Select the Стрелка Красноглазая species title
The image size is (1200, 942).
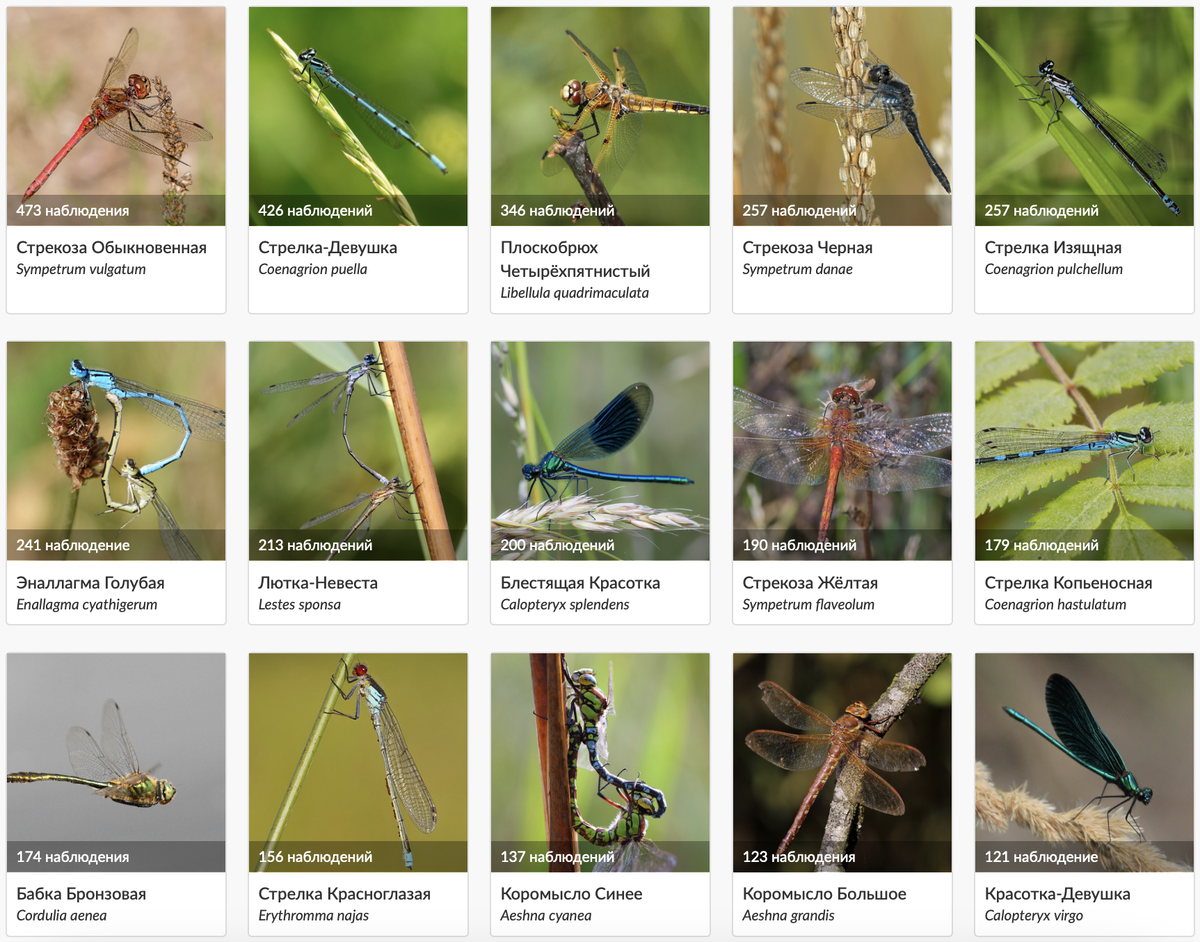pos(344,893)
